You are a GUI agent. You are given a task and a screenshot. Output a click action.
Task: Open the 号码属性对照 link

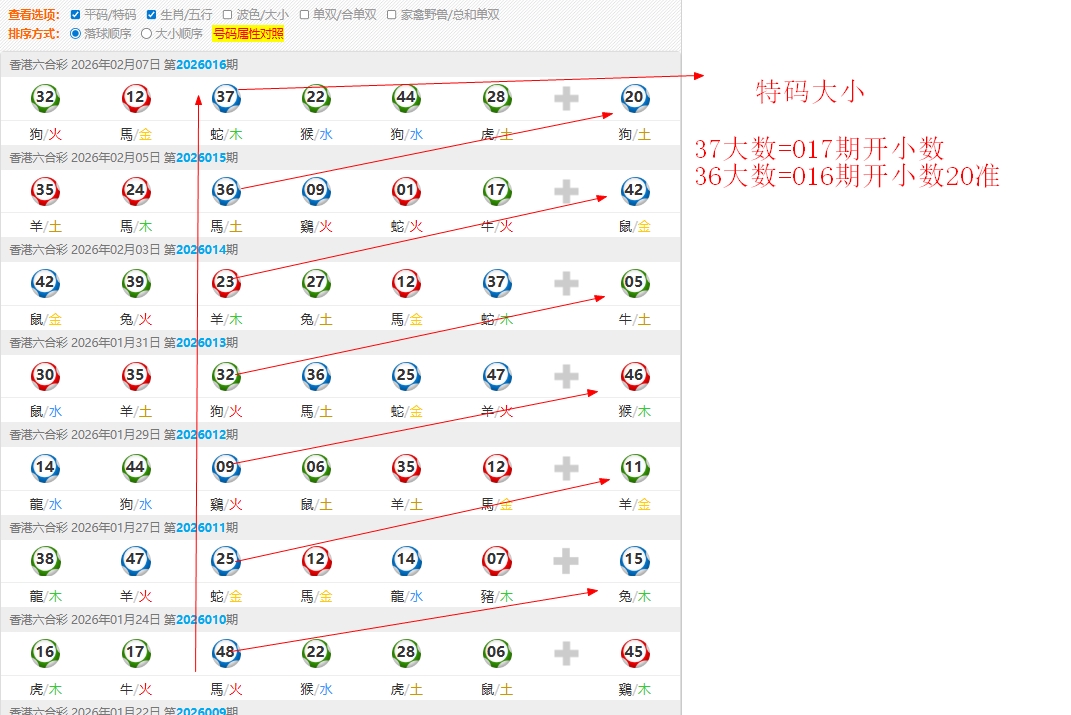click(248, 33)
